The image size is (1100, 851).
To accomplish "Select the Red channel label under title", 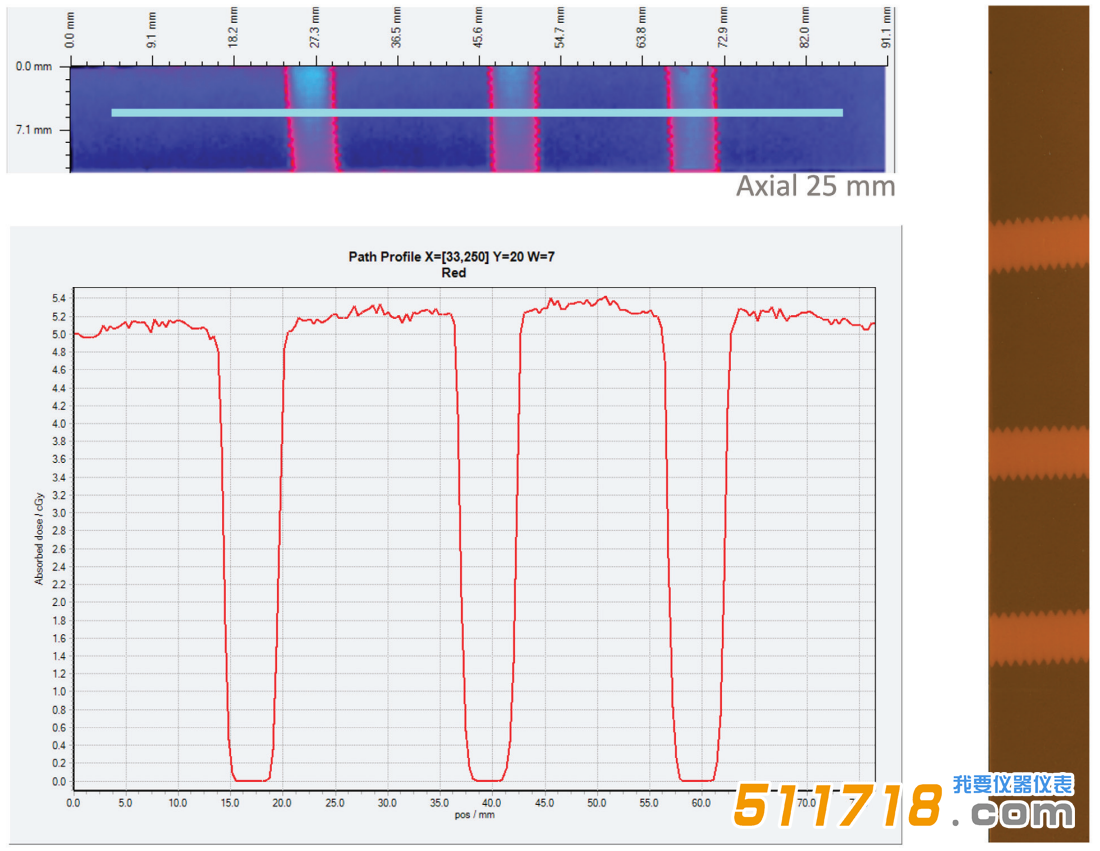I will [453, 273].
